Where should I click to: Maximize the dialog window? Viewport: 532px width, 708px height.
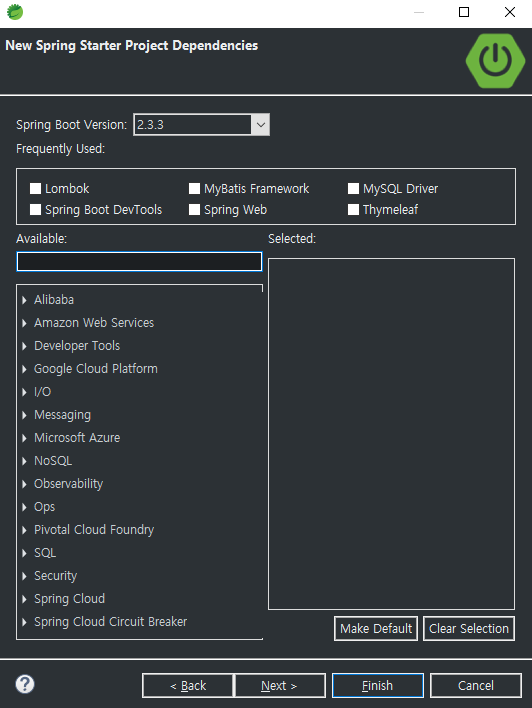pyautogui.click(x=464, y=12)
